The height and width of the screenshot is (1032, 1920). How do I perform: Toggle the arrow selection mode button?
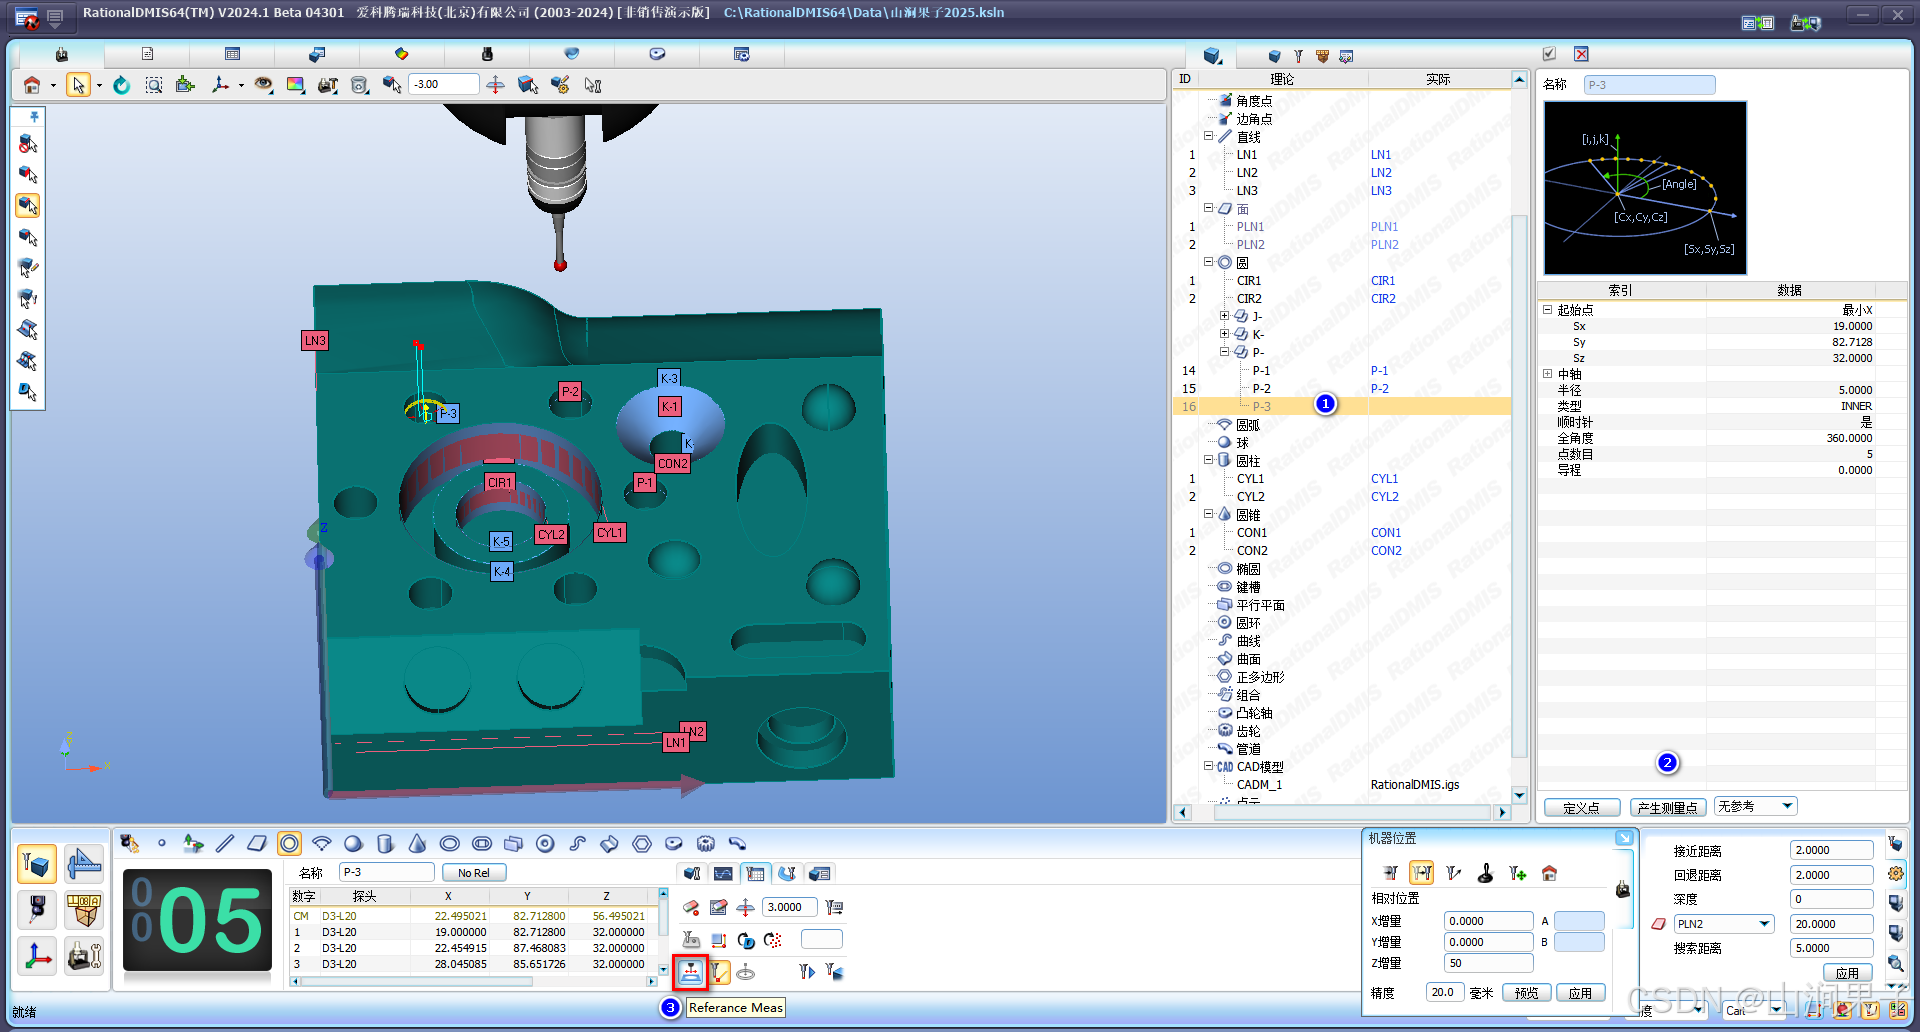78,85
